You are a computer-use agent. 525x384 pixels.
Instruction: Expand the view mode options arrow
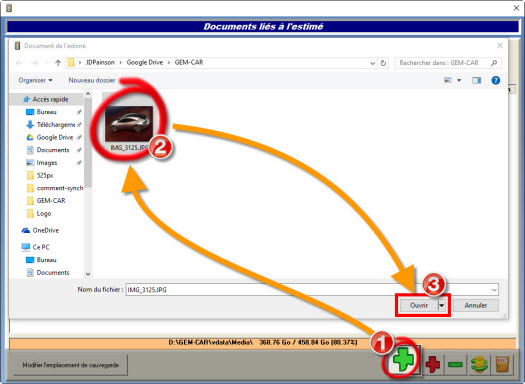point(459,80)
